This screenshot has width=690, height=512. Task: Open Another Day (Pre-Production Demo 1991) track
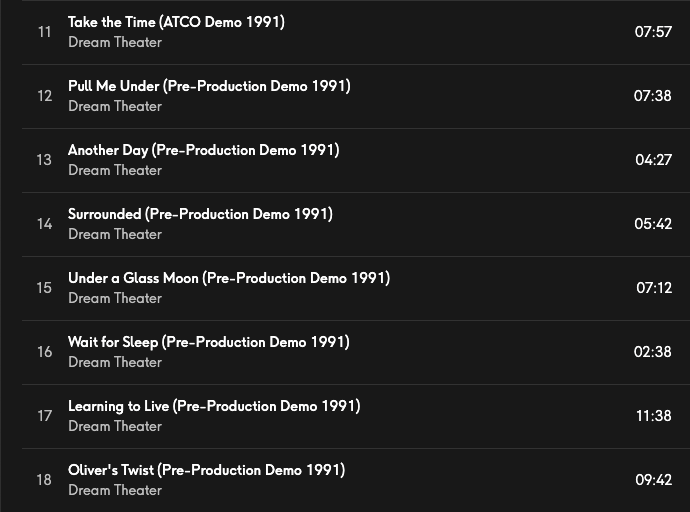coord(203,150)
